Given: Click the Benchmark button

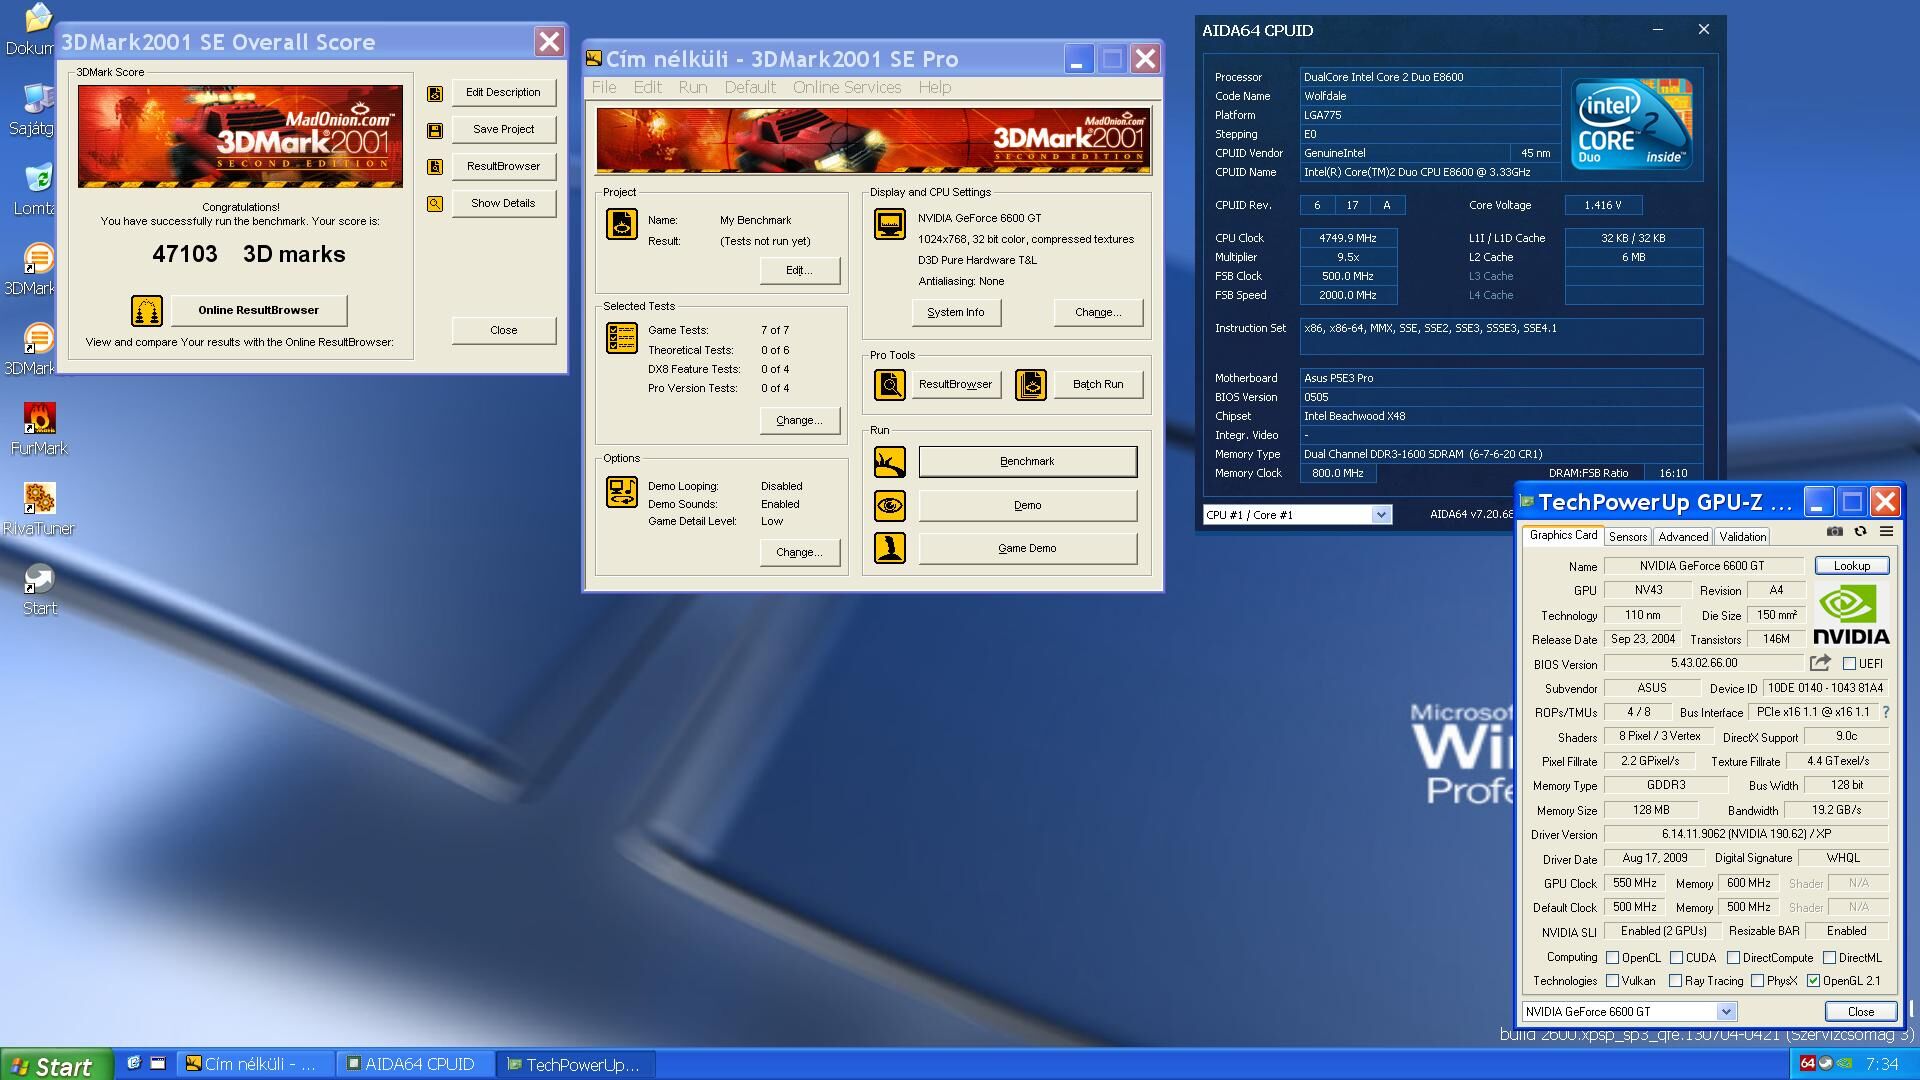Looking at the screenshot, I should pyautogui.click(x=1027, y=462).
